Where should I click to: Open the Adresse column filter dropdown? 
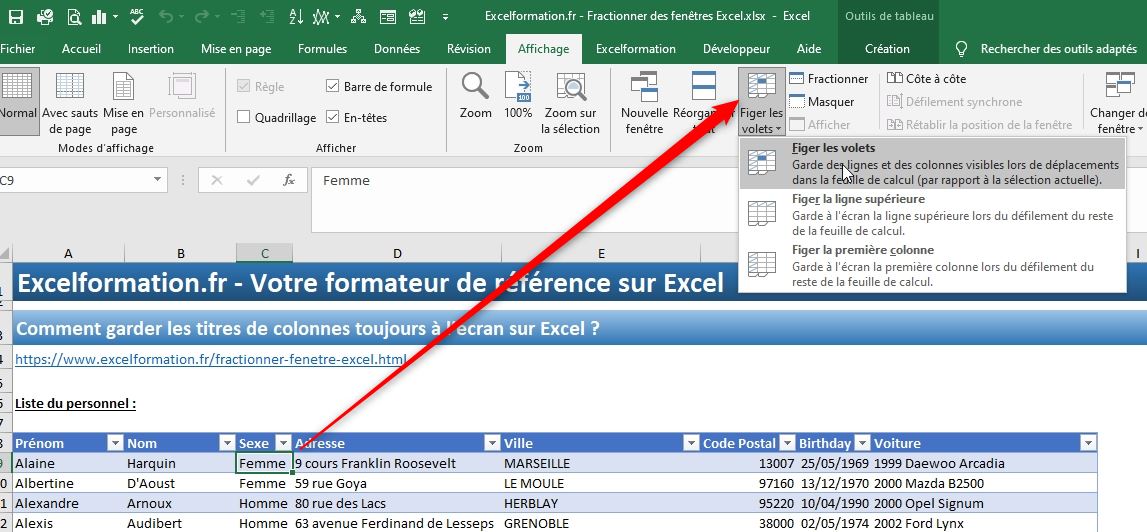pyautogui.click(x=492, y=443)
